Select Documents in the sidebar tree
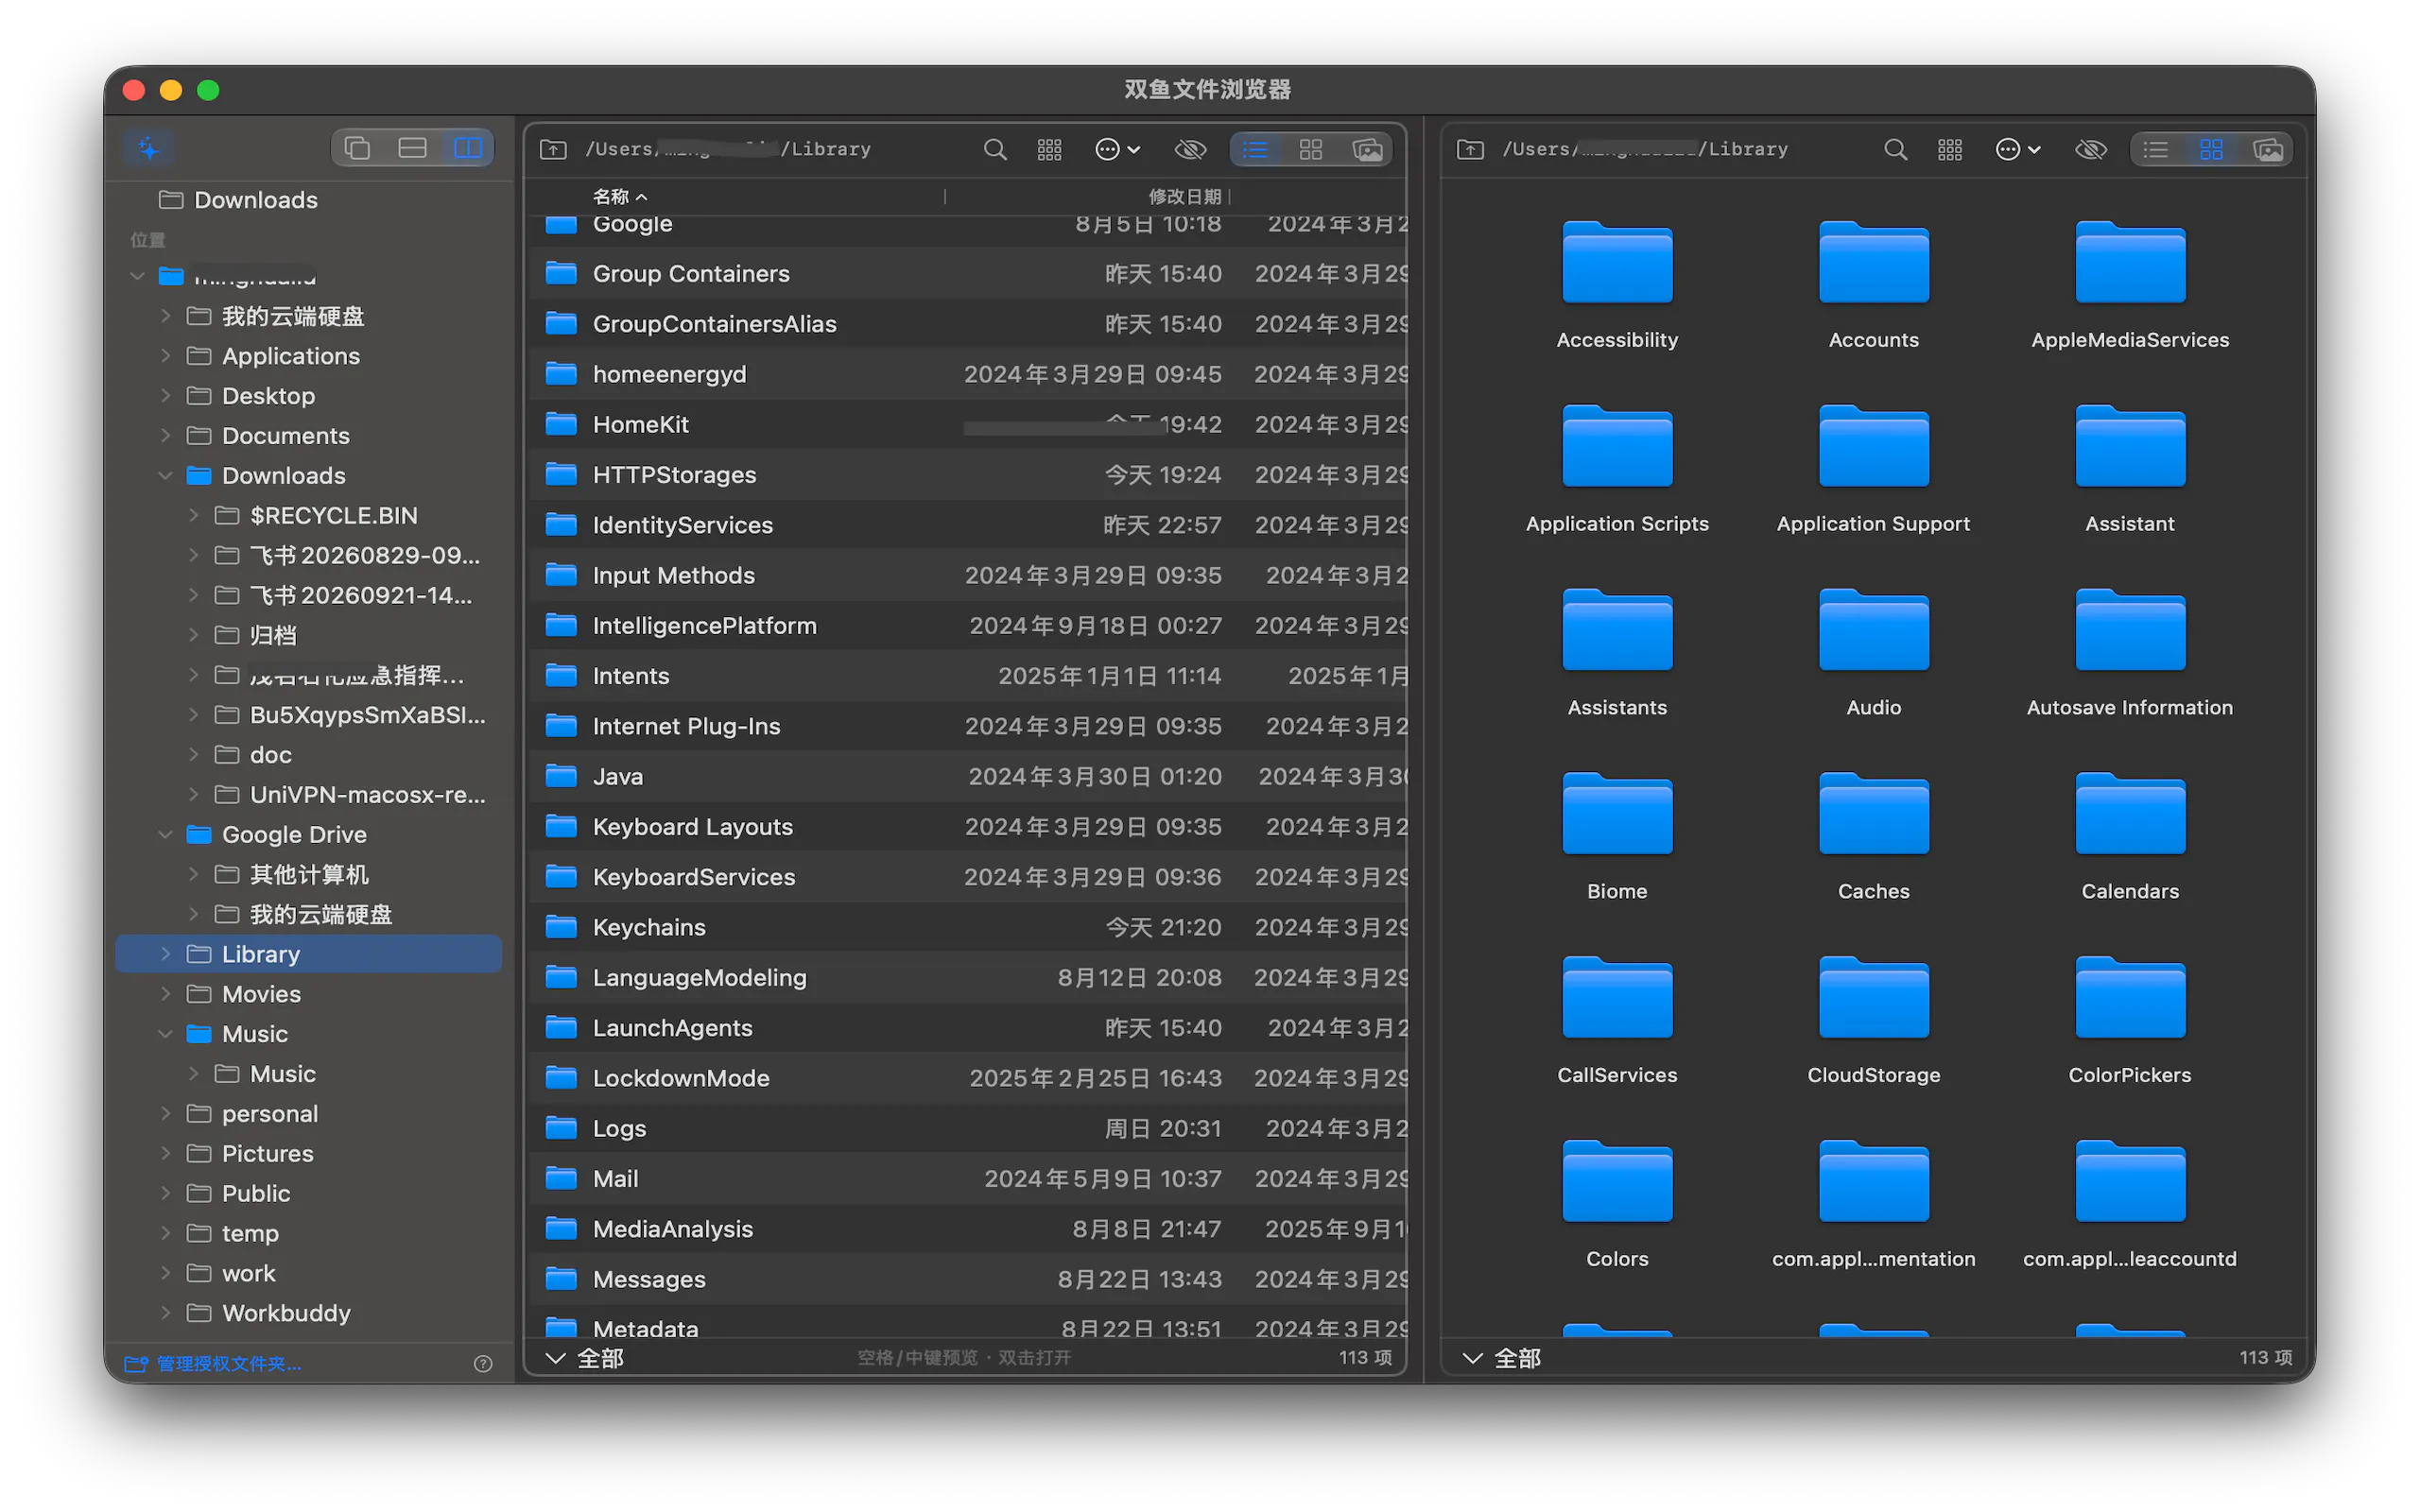2420x1512 pixels. pyautogui.click(x=285, y=435)
